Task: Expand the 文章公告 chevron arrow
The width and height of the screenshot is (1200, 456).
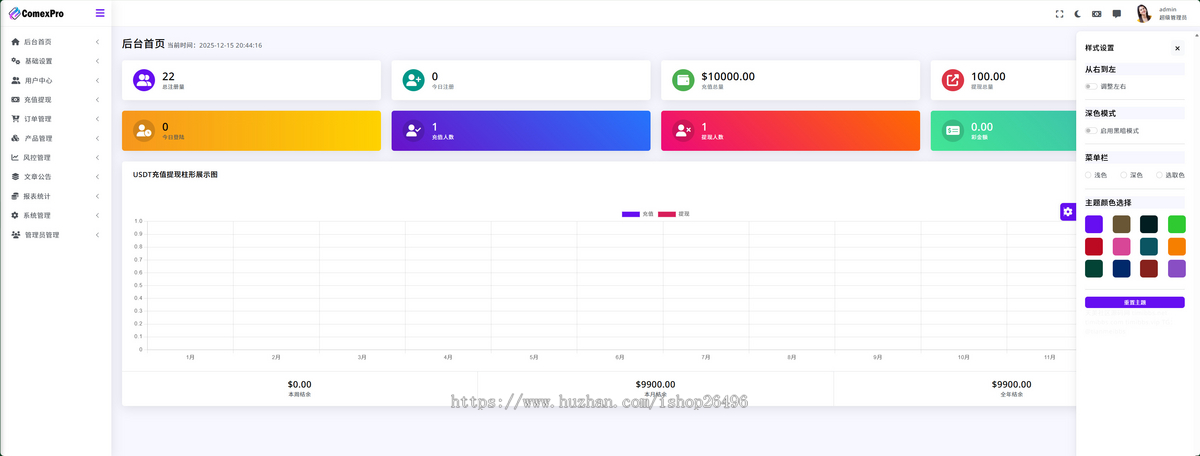Action: click(x=97, y=177)
